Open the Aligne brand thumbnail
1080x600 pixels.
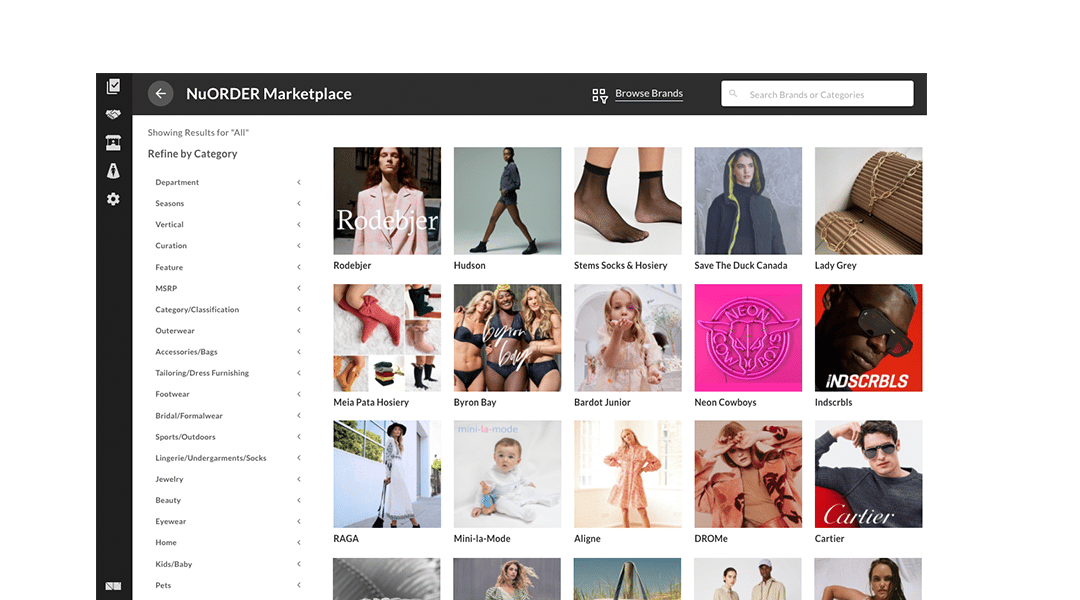pyautogui.click(x=627, y=474)
